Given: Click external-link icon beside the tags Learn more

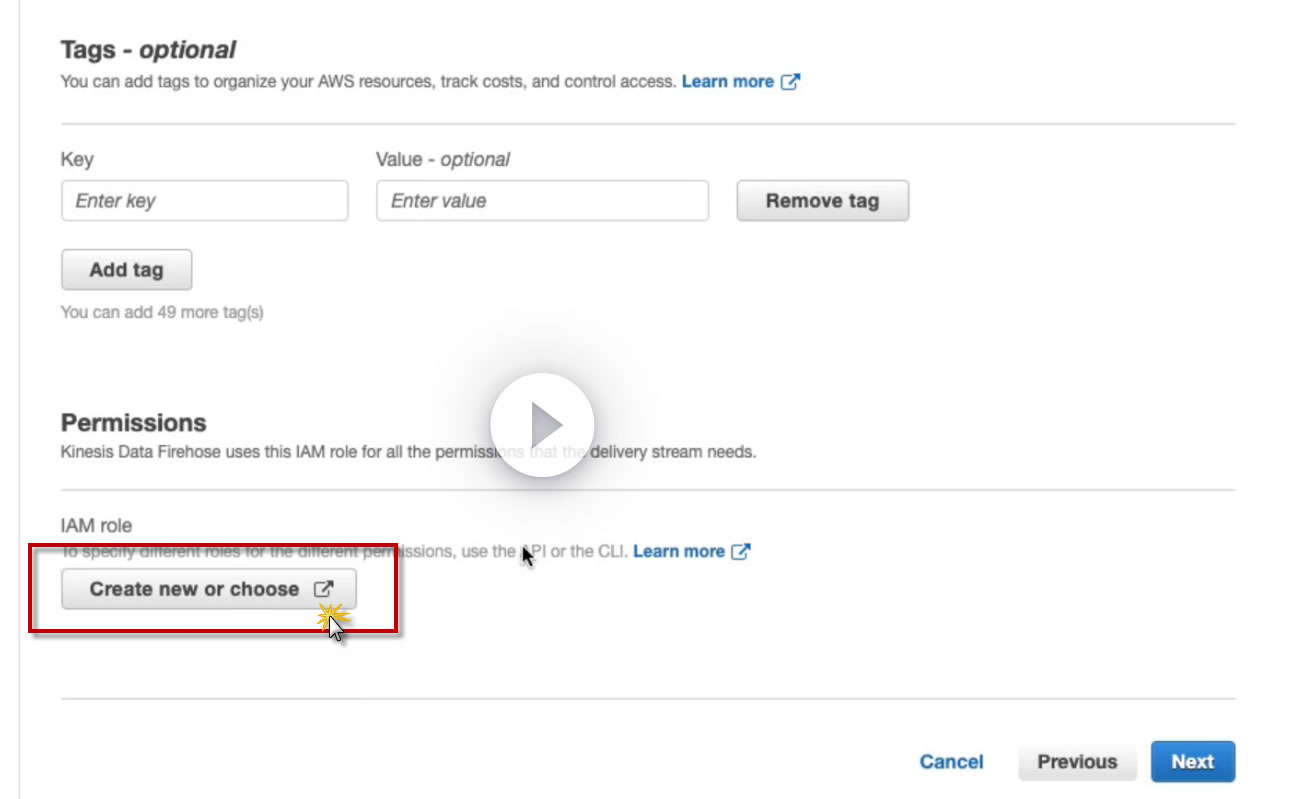Looking at the screenshot, I should click(791, 81).
